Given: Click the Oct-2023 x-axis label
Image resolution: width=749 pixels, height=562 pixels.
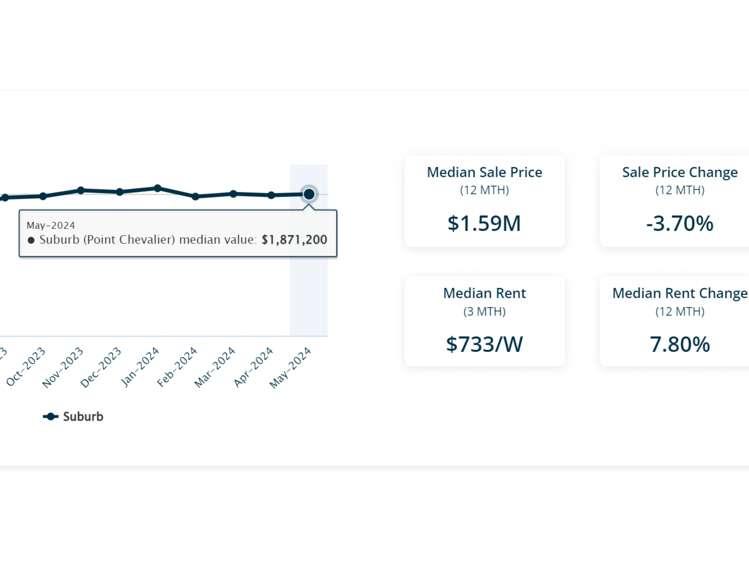Looking at the screenshot, I should 27,367.
